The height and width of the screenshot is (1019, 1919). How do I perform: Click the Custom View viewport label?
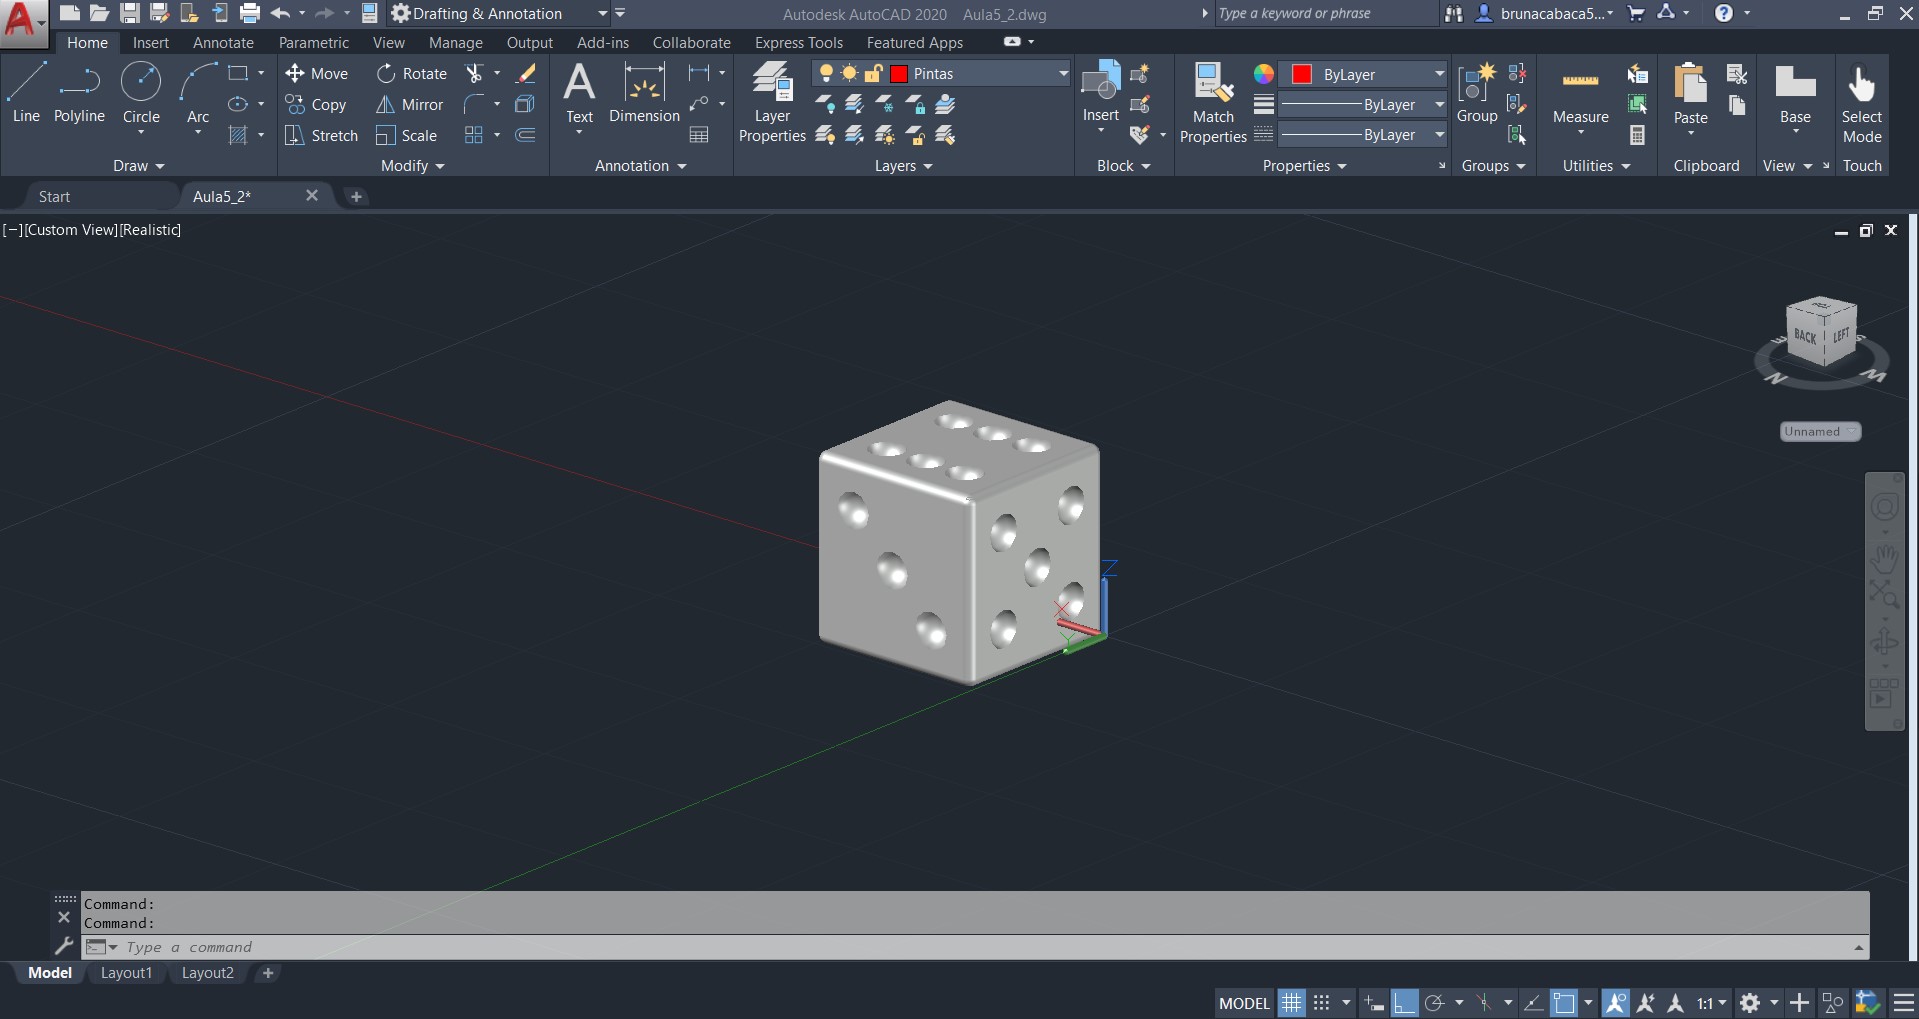coord(71,230)
